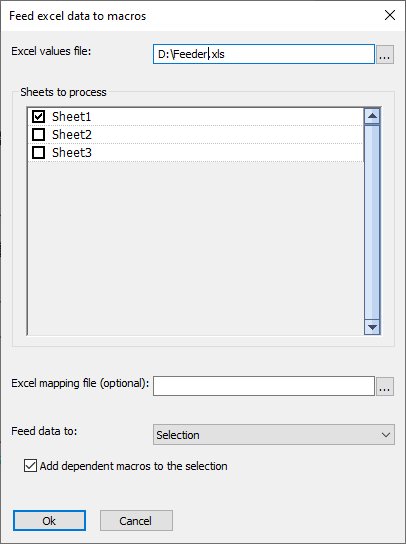Tick the Sheet3 checkbox
Screen dimensions: 406x544
[39, 153]
